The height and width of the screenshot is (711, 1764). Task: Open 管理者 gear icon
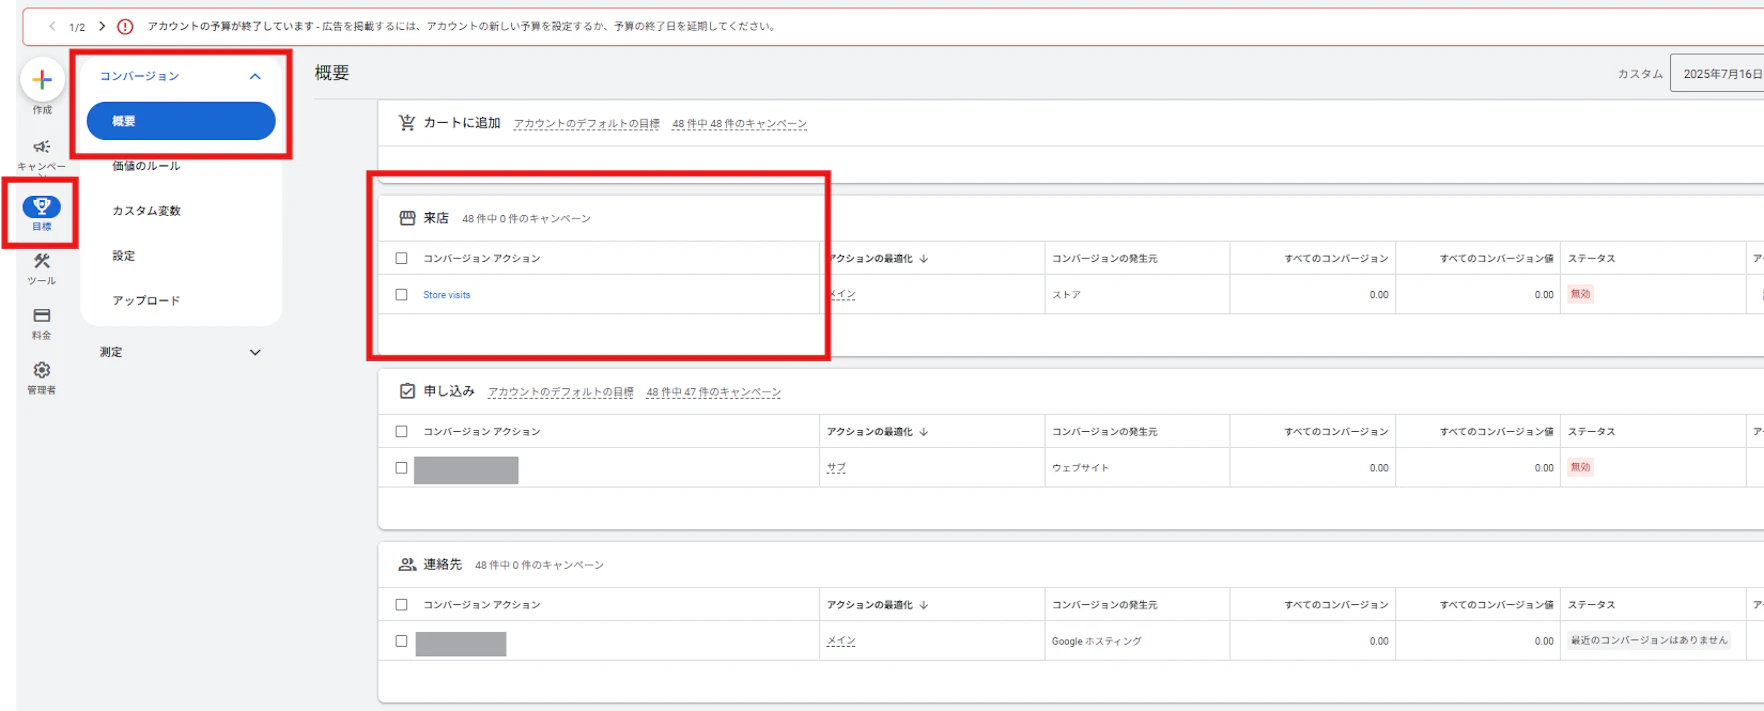(42, 370)
